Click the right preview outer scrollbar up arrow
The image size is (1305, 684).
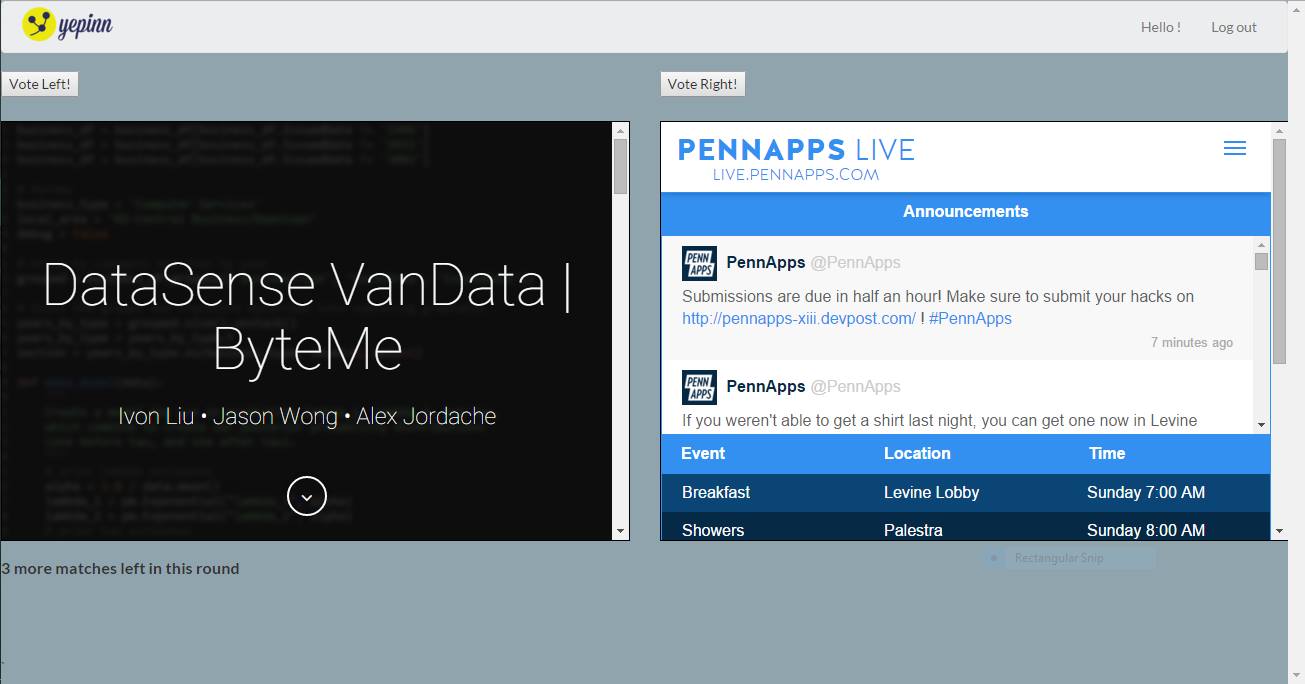click(1279, 130)
